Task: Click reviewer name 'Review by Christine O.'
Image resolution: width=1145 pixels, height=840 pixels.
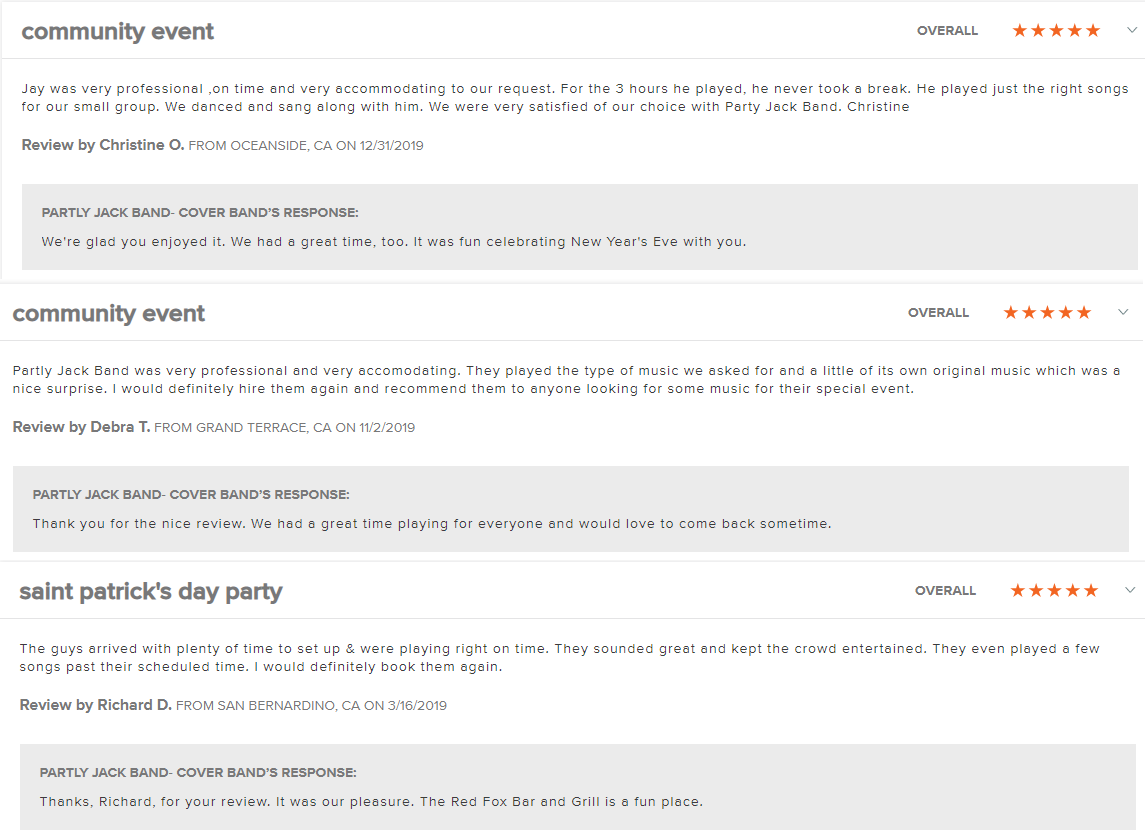Action: [x=103, y=145]
